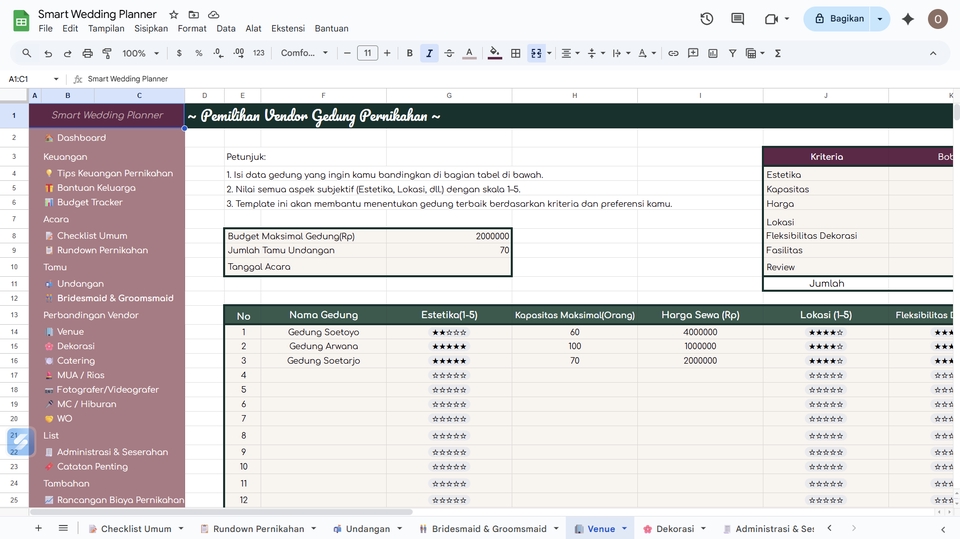The image size is (960, 539).
Task: Click the font size input field
Action: coord(367,53)
